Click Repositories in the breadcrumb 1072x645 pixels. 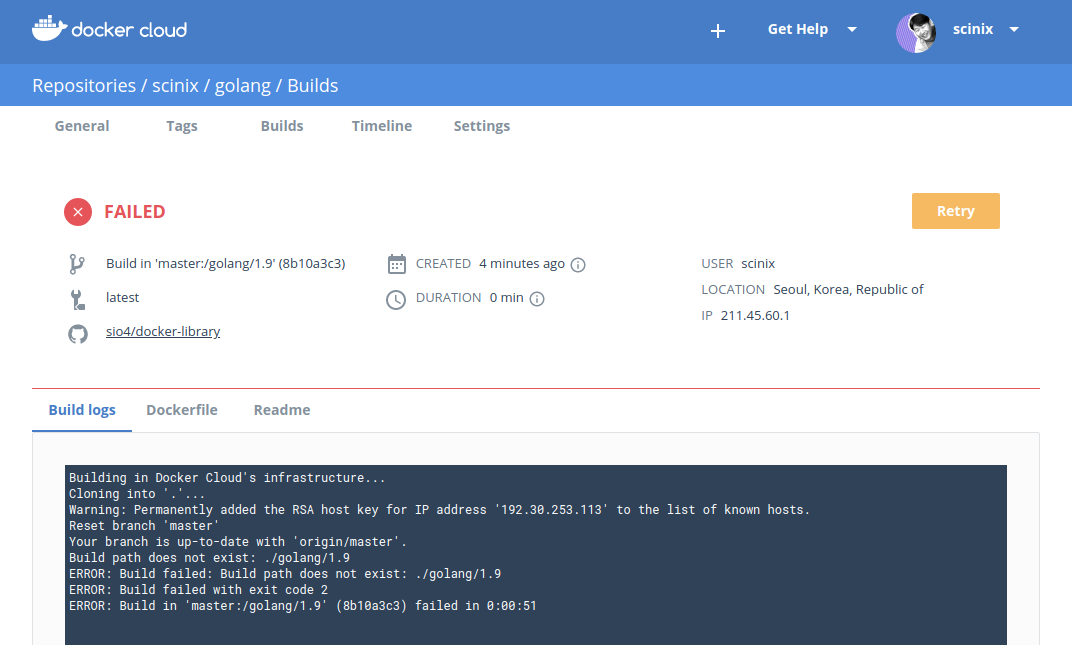coord(84,86)
